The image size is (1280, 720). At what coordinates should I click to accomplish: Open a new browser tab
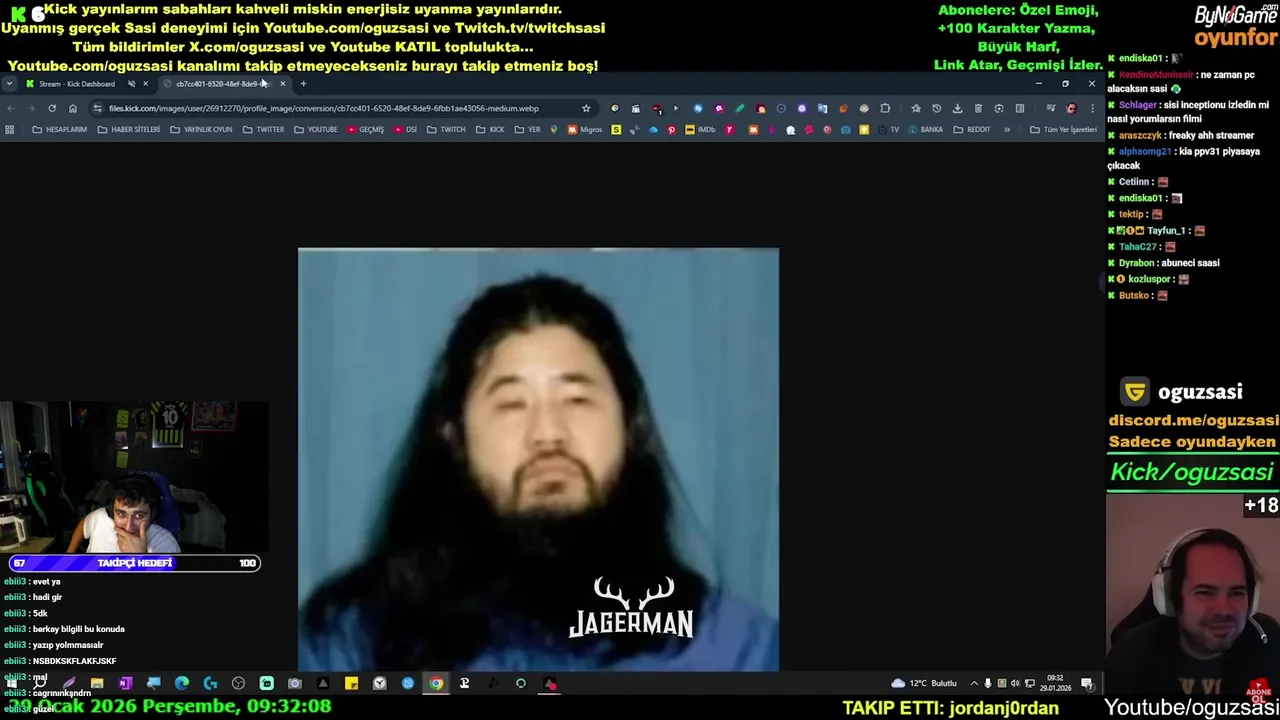pyautogui.click(x=303, y=84)
